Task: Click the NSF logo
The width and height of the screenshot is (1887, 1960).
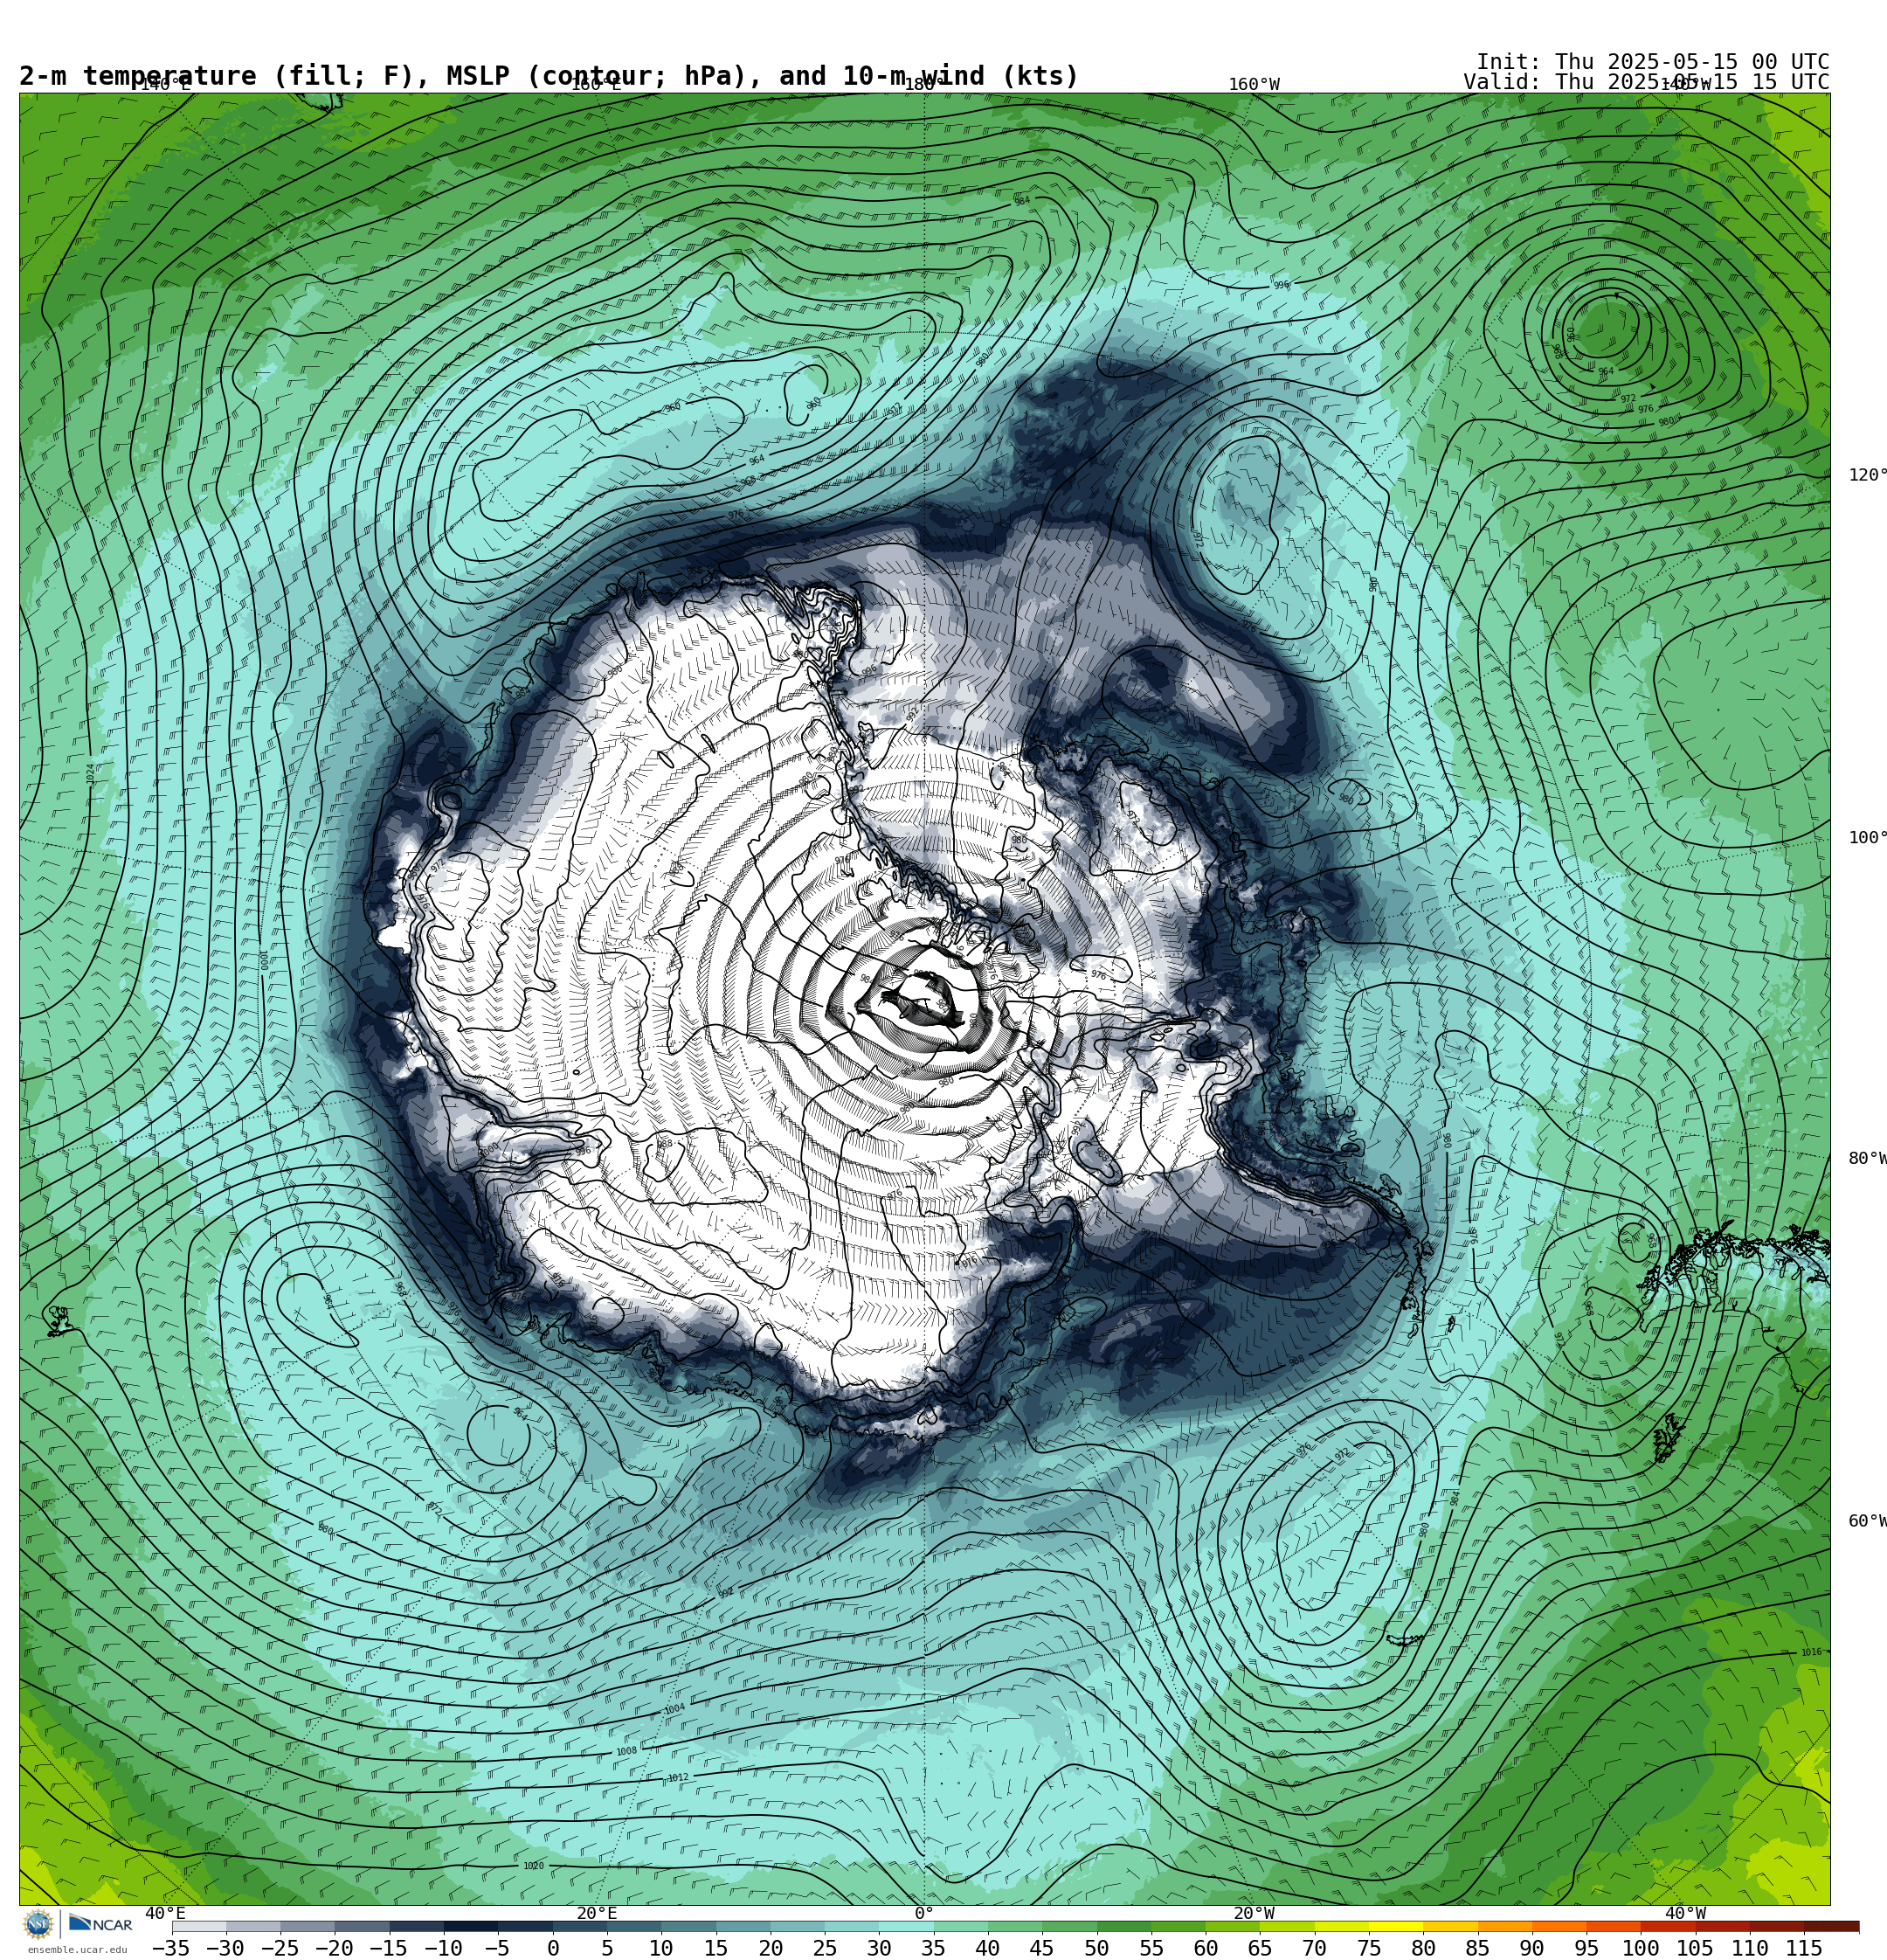Action: 38,1924
